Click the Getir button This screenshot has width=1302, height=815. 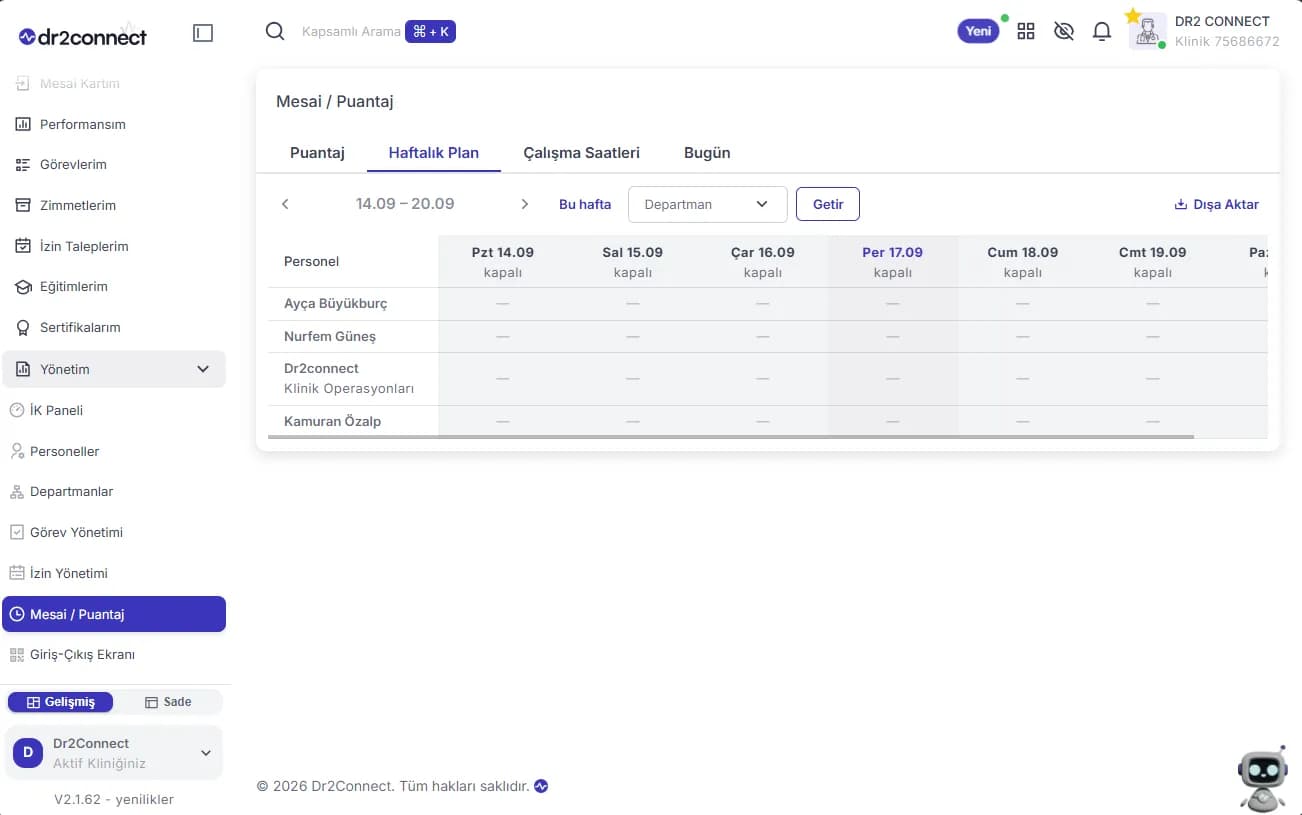[828, 204]
